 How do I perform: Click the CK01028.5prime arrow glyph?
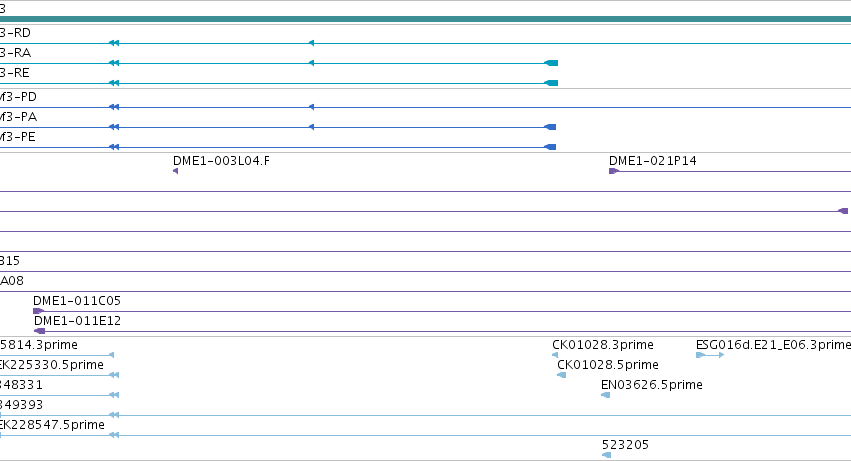click(x=562, y=375)
